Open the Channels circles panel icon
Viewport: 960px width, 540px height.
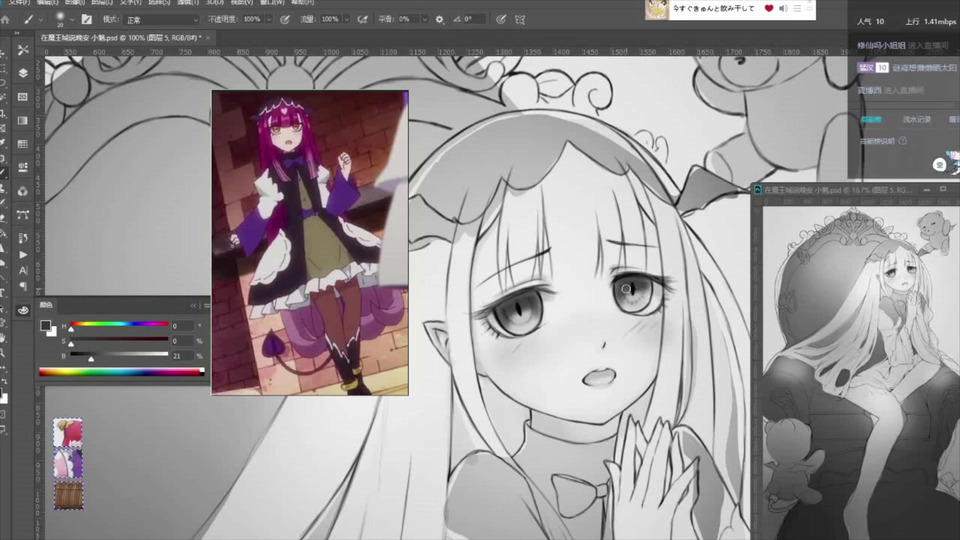23,192
